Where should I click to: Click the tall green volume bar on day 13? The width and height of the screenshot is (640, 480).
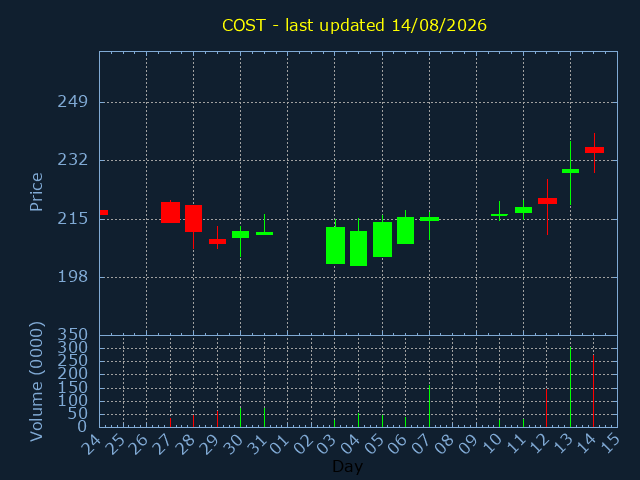570,387
